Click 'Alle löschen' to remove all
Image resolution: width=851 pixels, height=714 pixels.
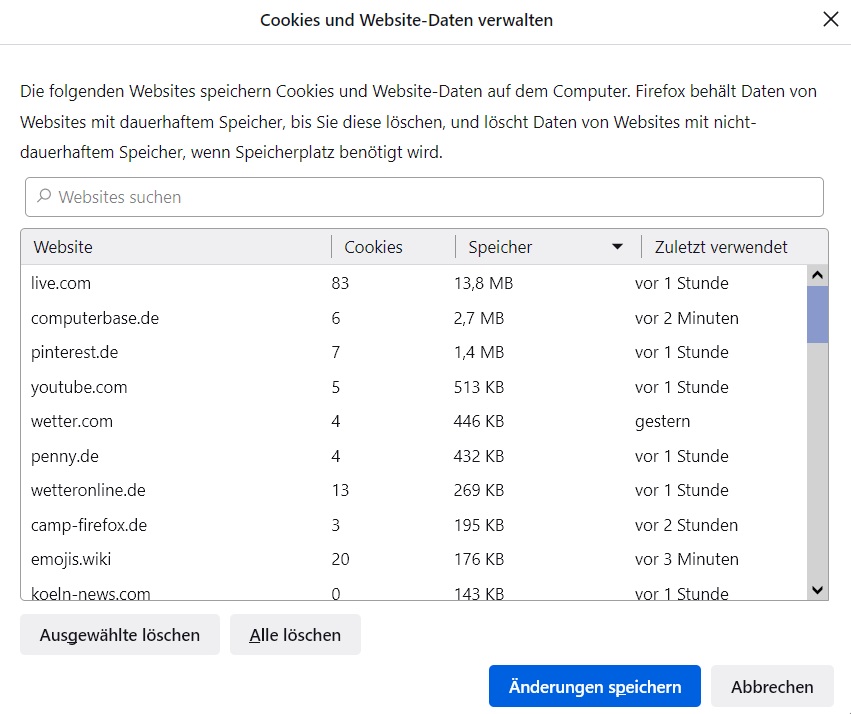click(295, 635)
